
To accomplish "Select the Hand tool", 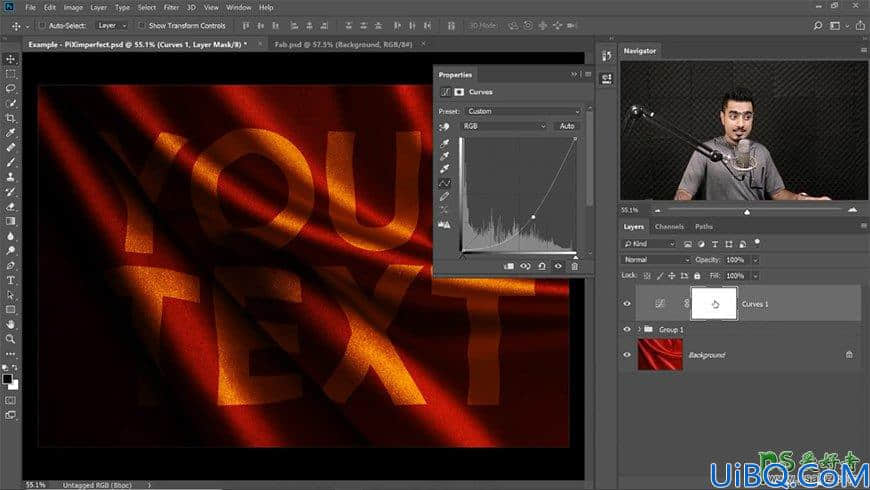I will click(11, 324).
